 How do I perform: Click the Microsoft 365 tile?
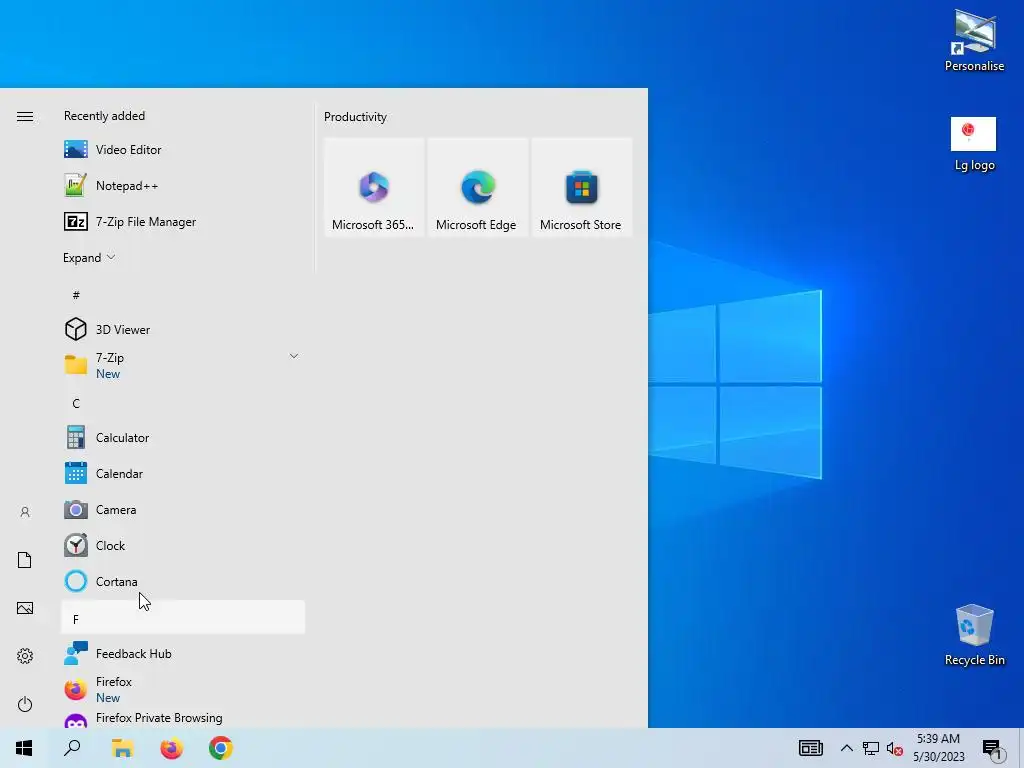[x=374, y=187]
